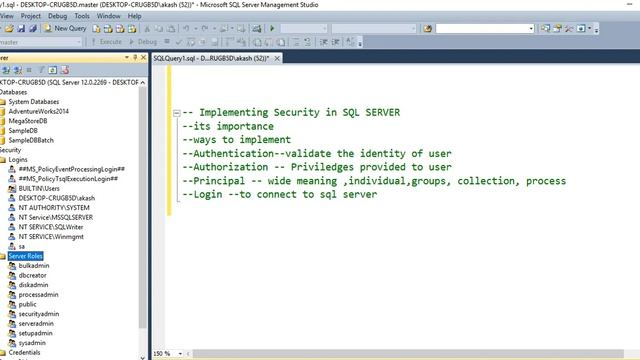Collapse the comment block outline toggle

tap(176, 113)
